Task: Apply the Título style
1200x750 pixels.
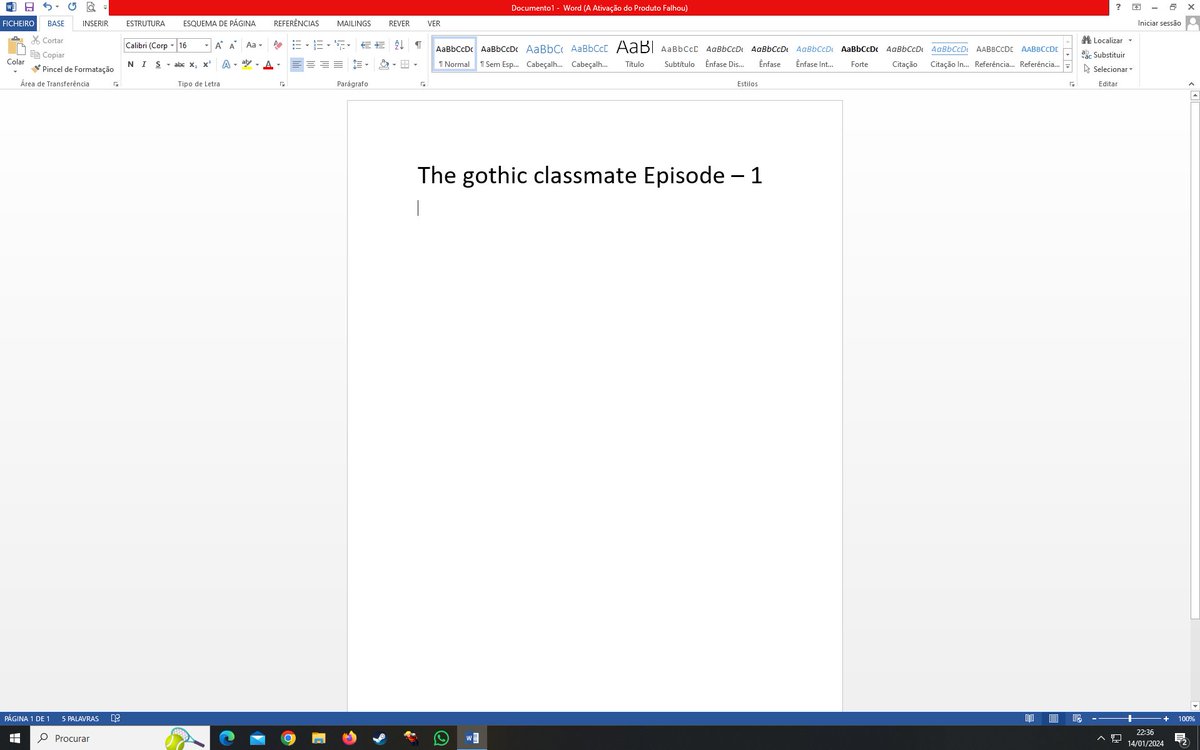Action: (x=635, y=55)
